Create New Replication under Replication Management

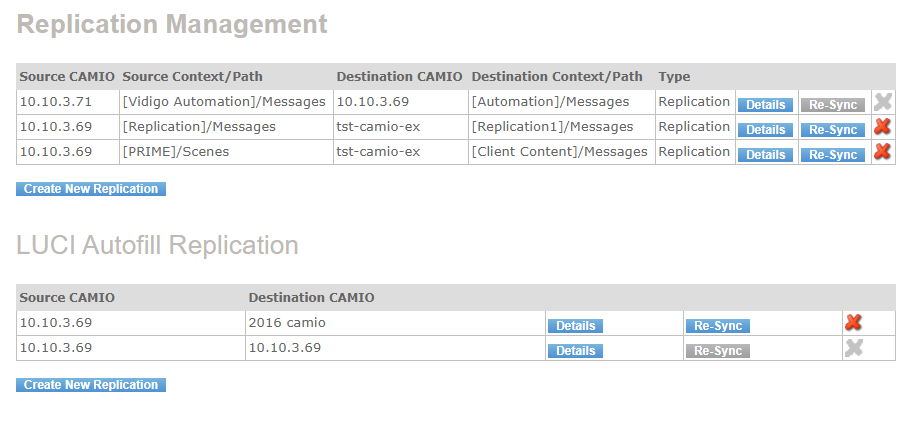(91, 189)
